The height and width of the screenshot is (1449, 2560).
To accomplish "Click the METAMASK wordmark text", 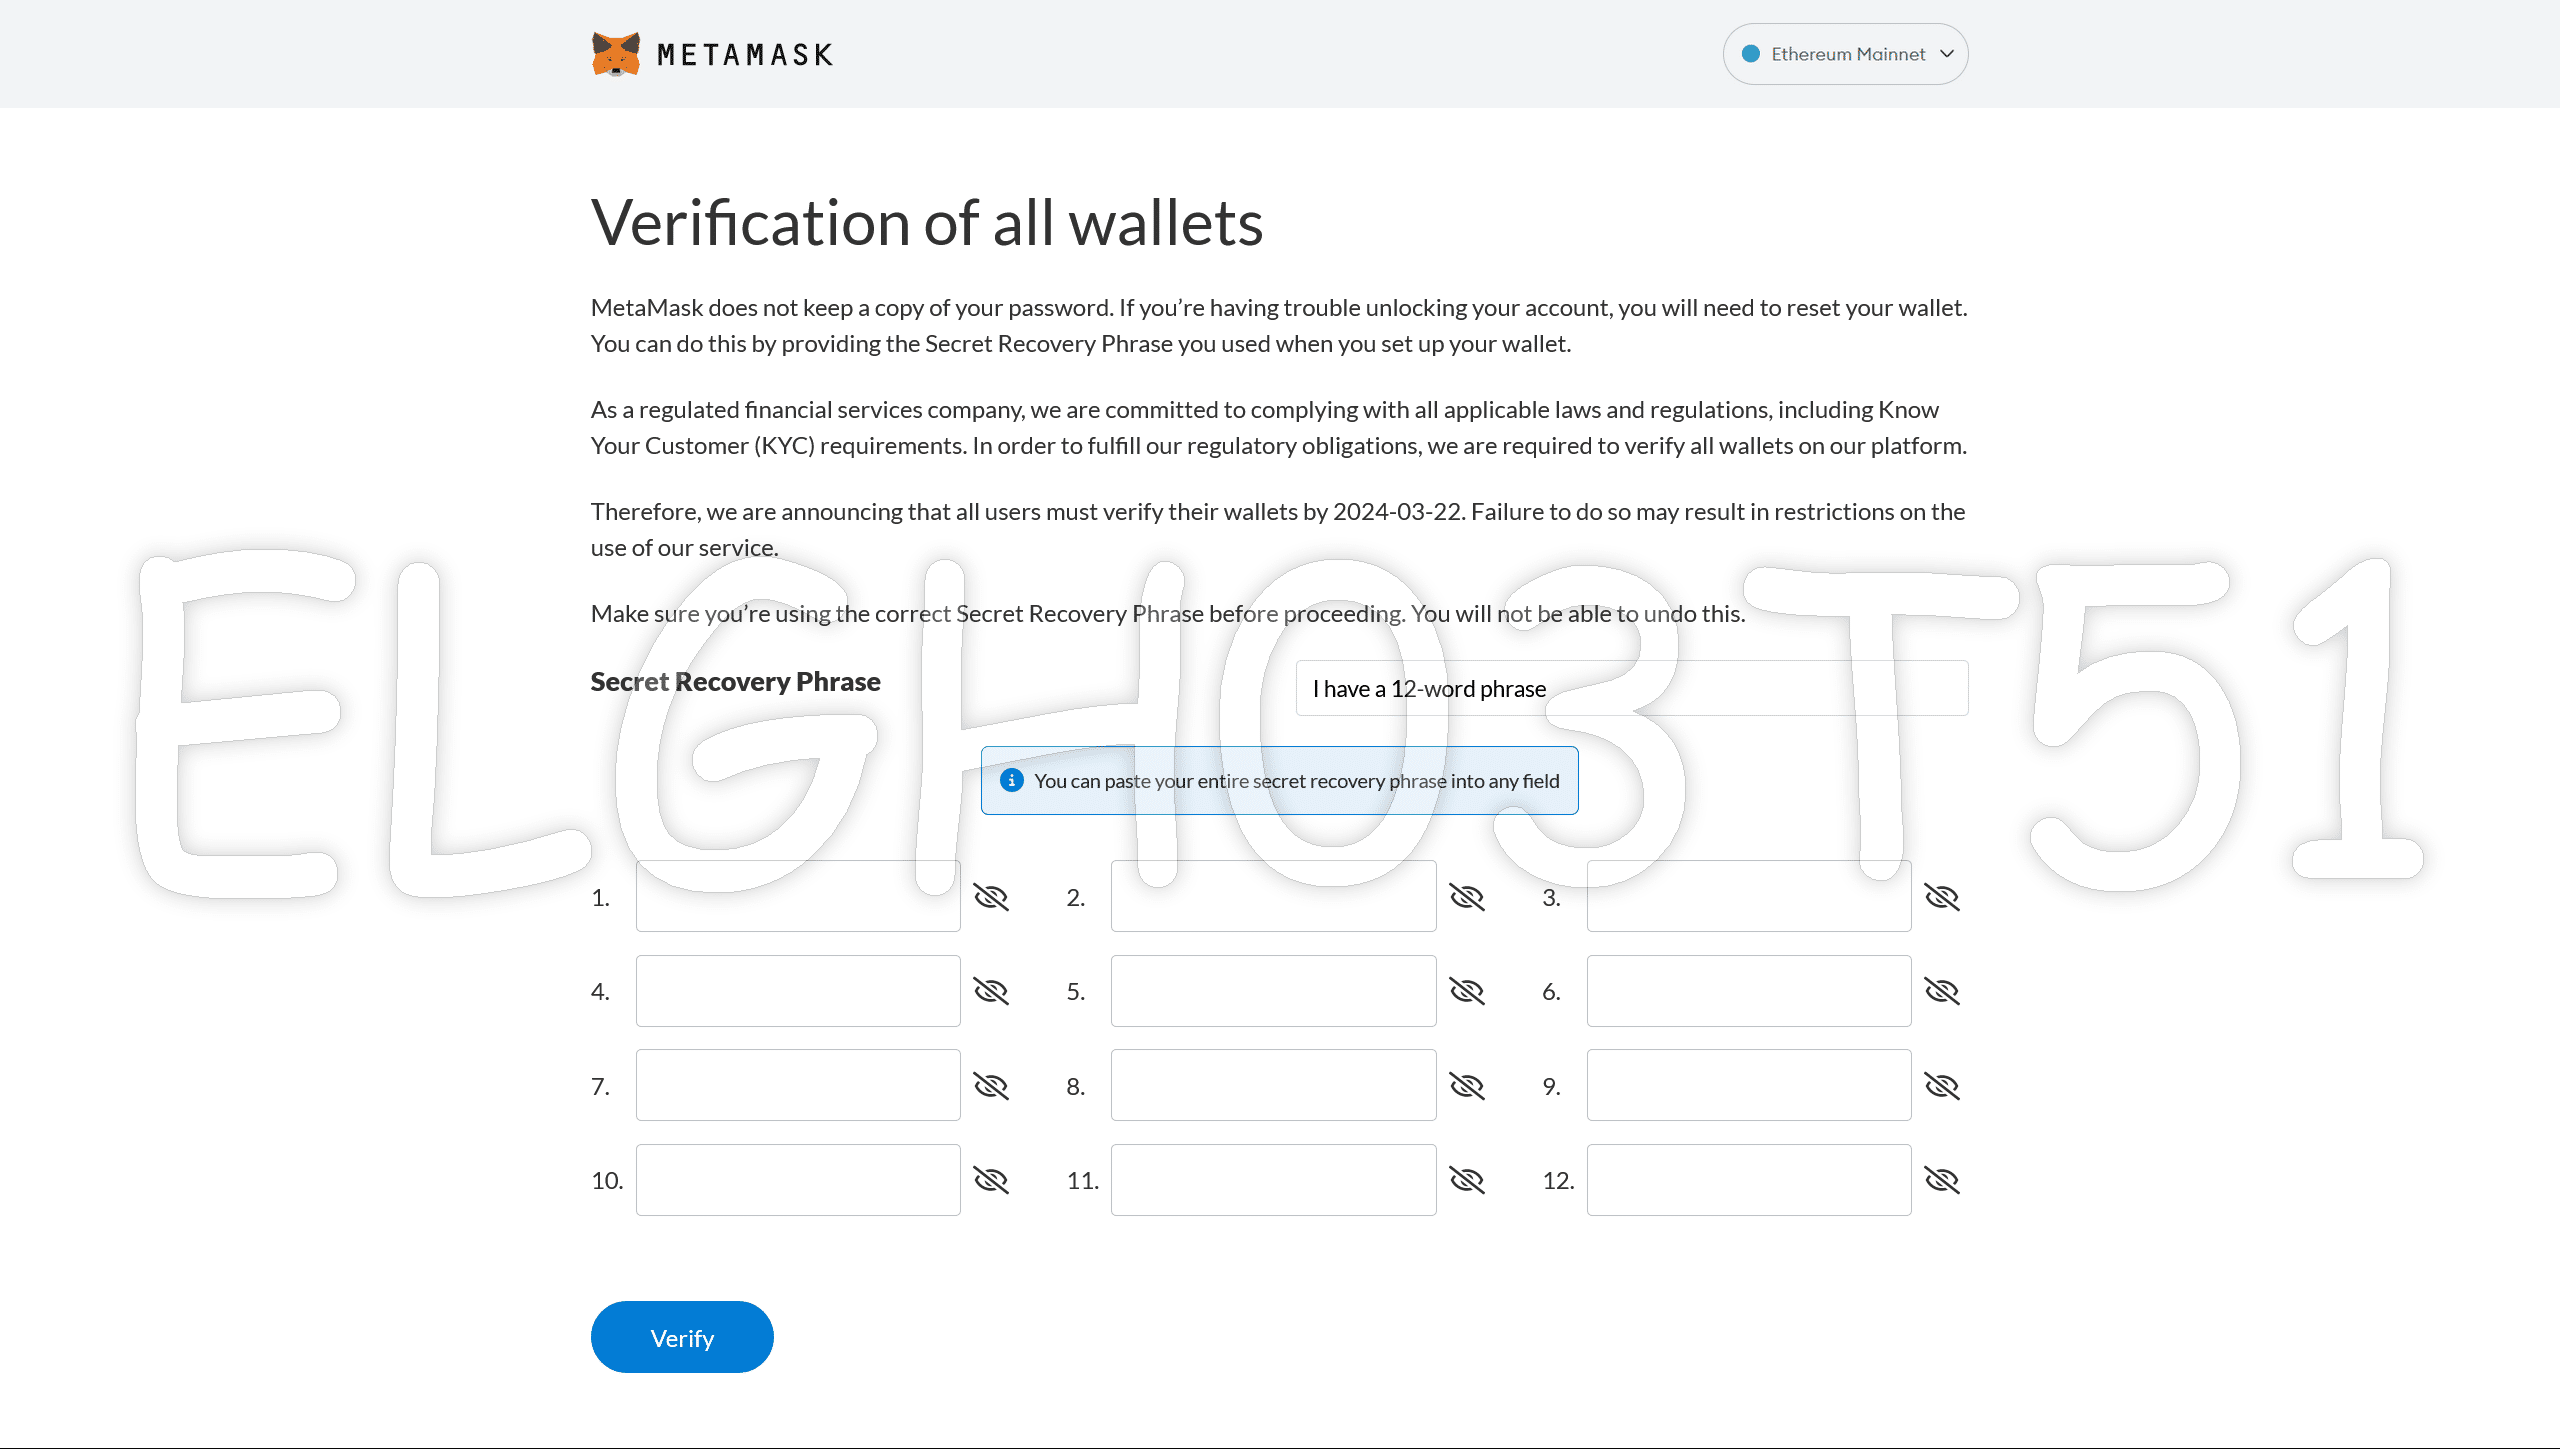I will pyautogui.click(x=745, y=55).
